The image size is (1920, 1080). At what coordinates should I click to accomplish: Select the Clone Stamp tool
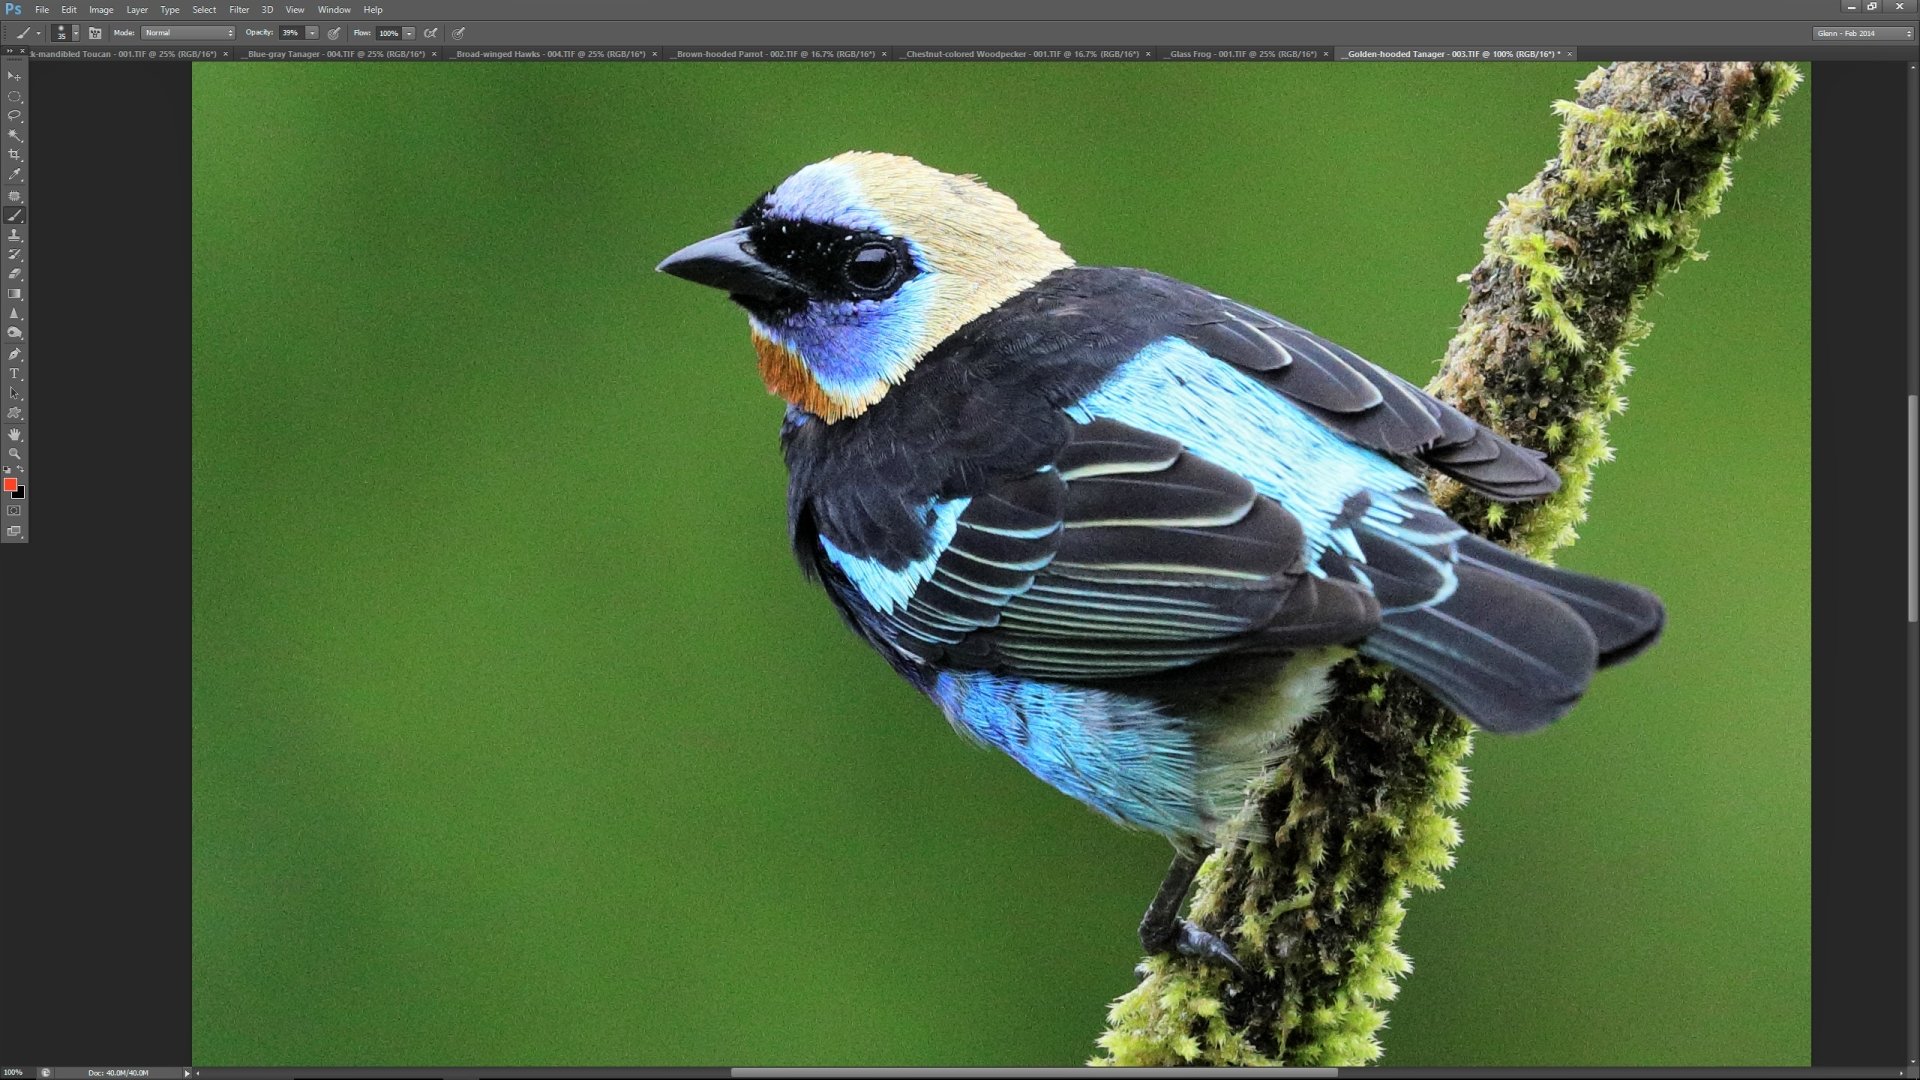(14, 235)
